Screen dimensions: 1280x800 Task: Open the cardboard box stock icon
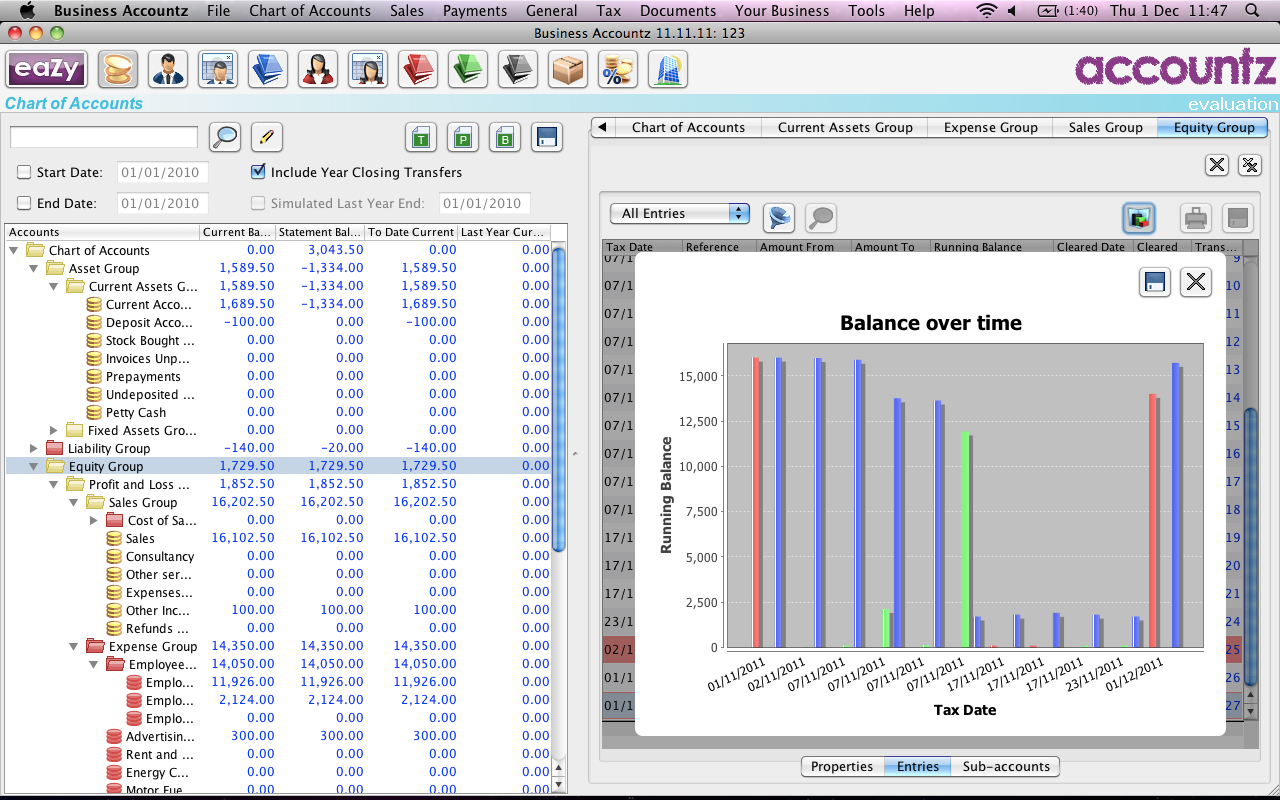(x=568, y=70)
